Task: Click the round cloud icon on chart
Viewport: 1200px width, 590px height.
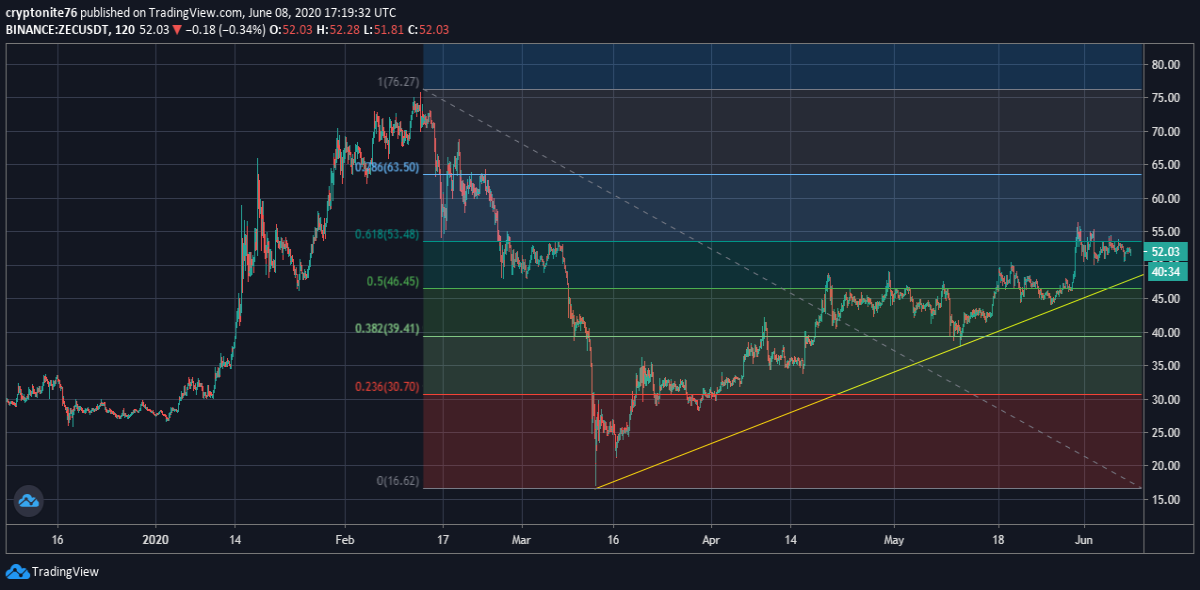Action: click(28, 501)
